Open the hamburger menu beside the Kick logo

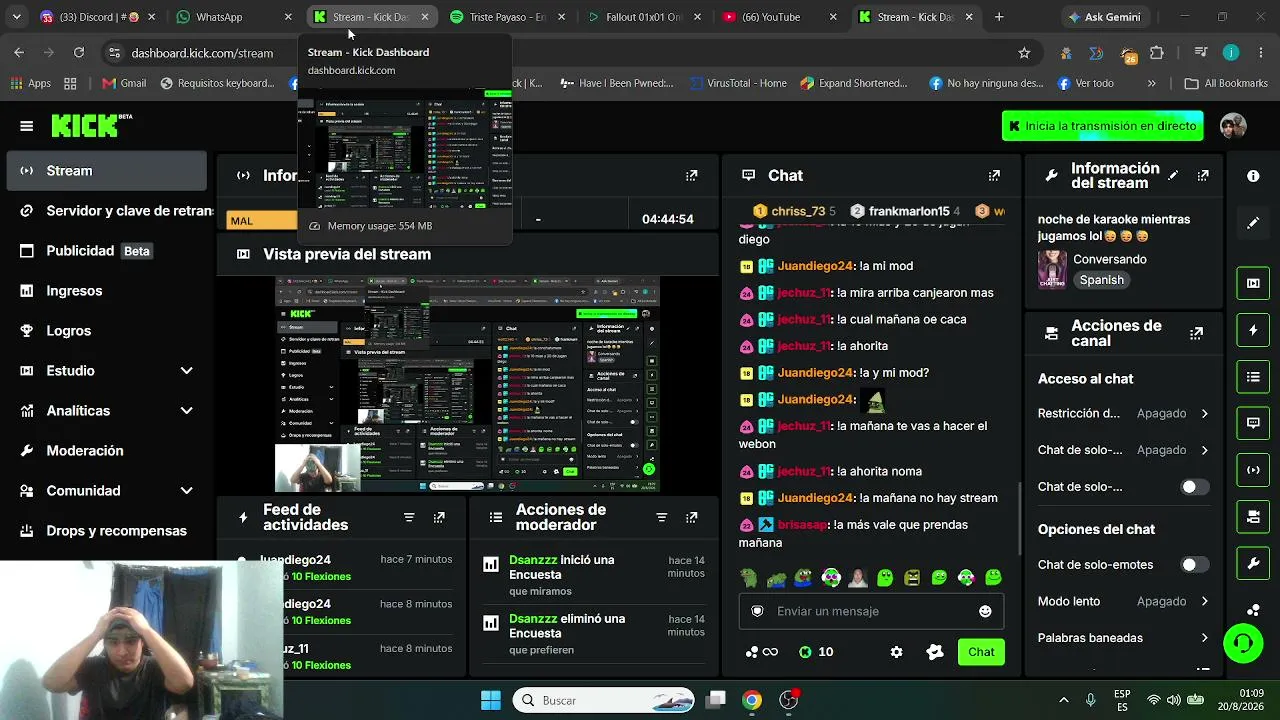tap(27, 126)
